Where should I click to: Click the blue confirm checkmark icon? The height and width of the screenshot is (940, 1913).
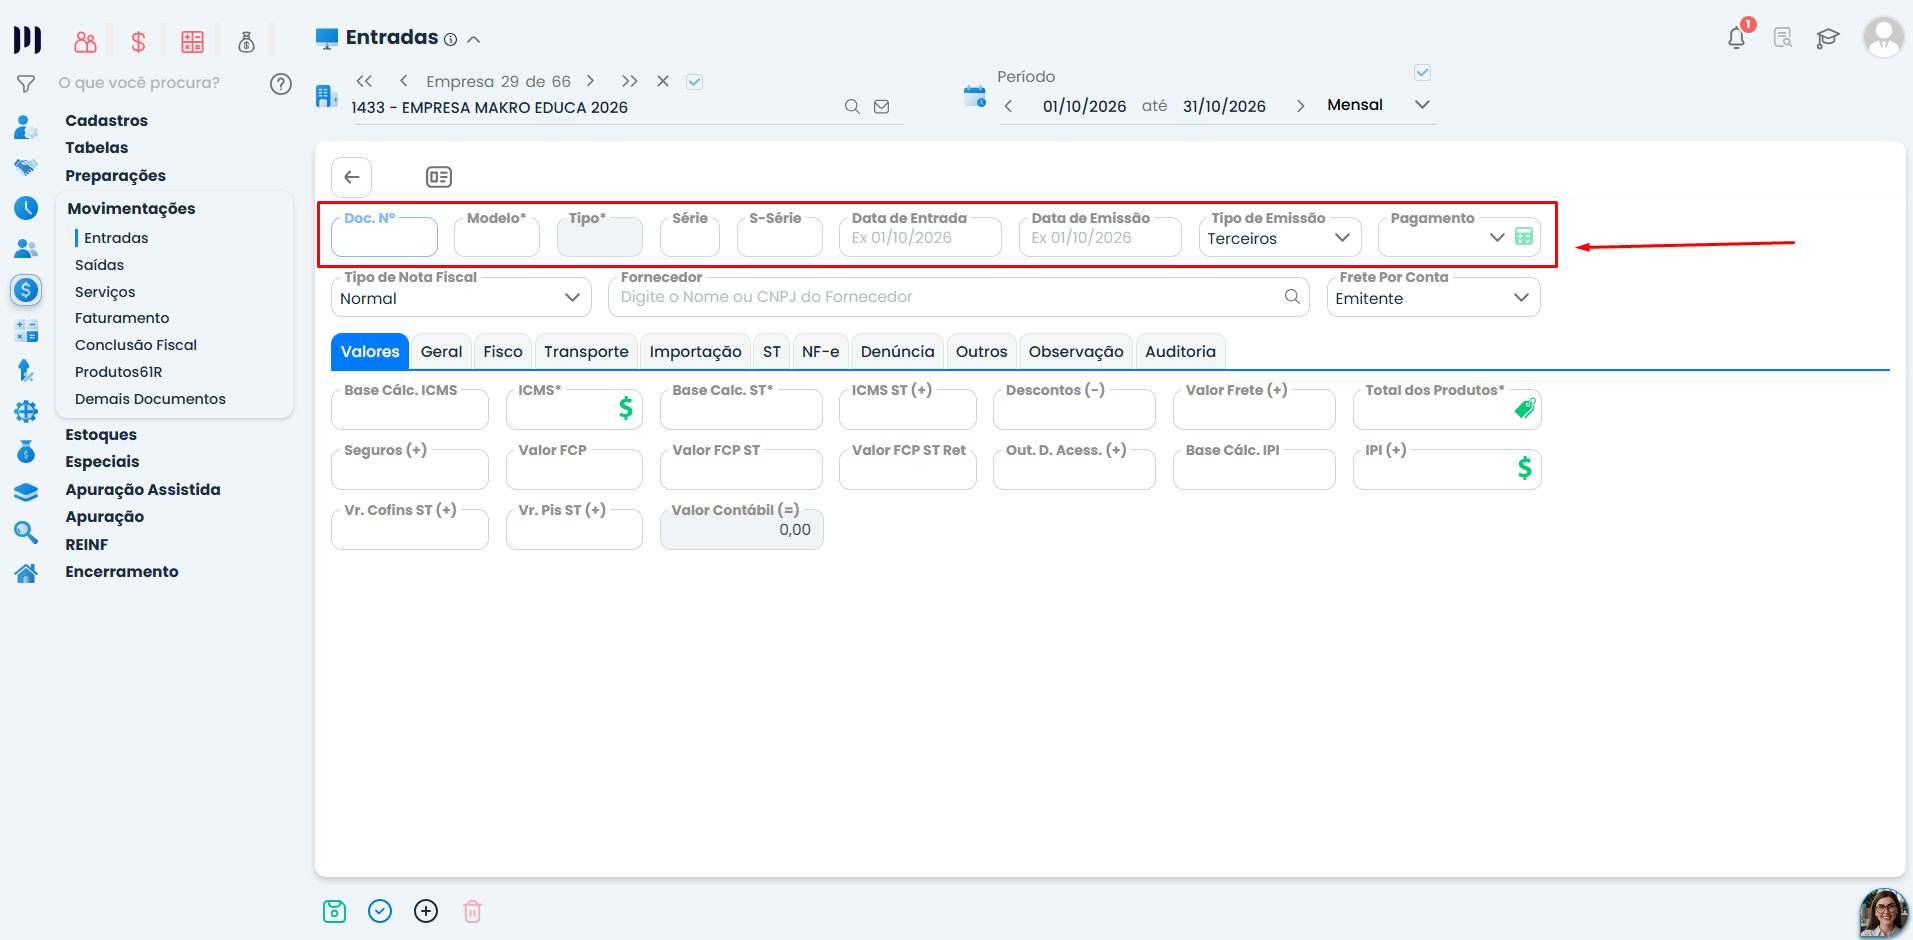[x=380, y=911]
